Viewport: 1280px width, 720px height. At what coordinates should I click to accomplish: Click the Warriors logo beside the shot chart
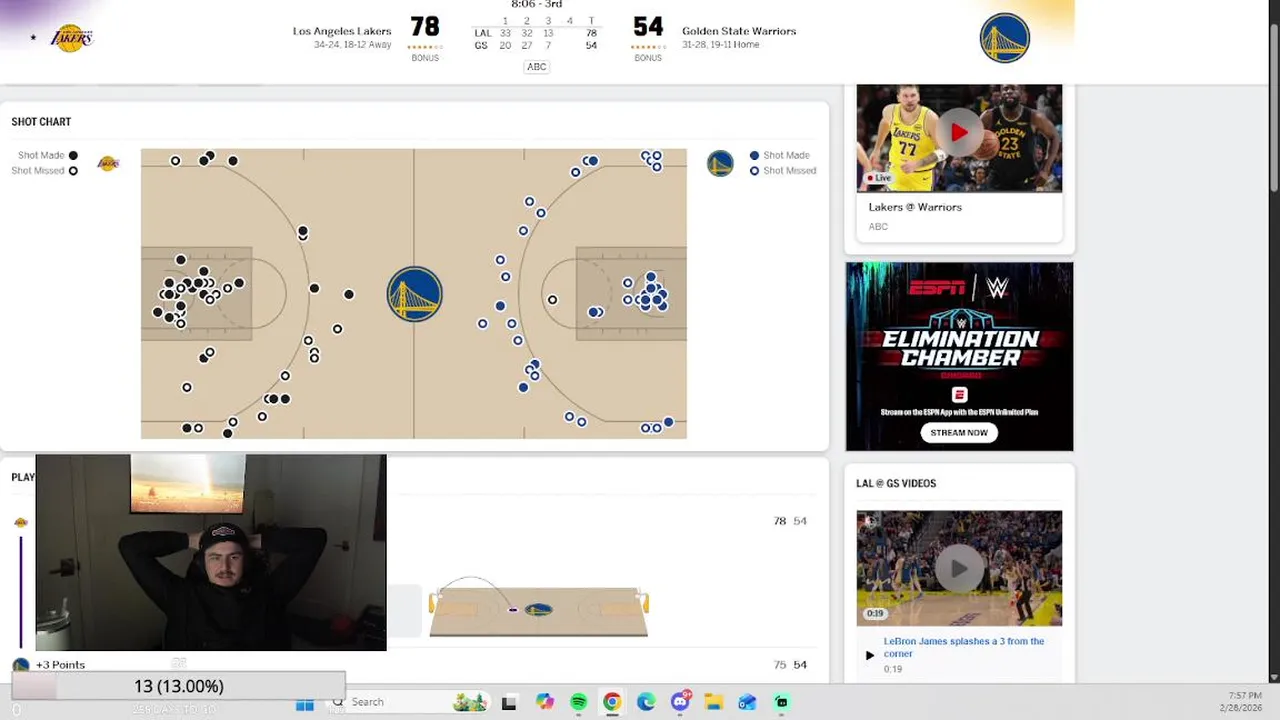(x=720, y=163)
